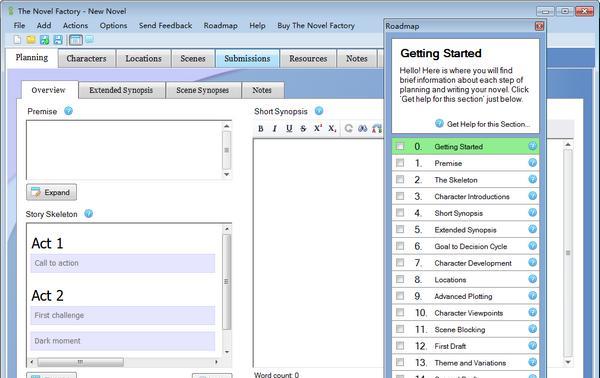This screenshot has width=600, height=378.
Task: Open the Roadmap menu item
Action: tap(220, 26)
